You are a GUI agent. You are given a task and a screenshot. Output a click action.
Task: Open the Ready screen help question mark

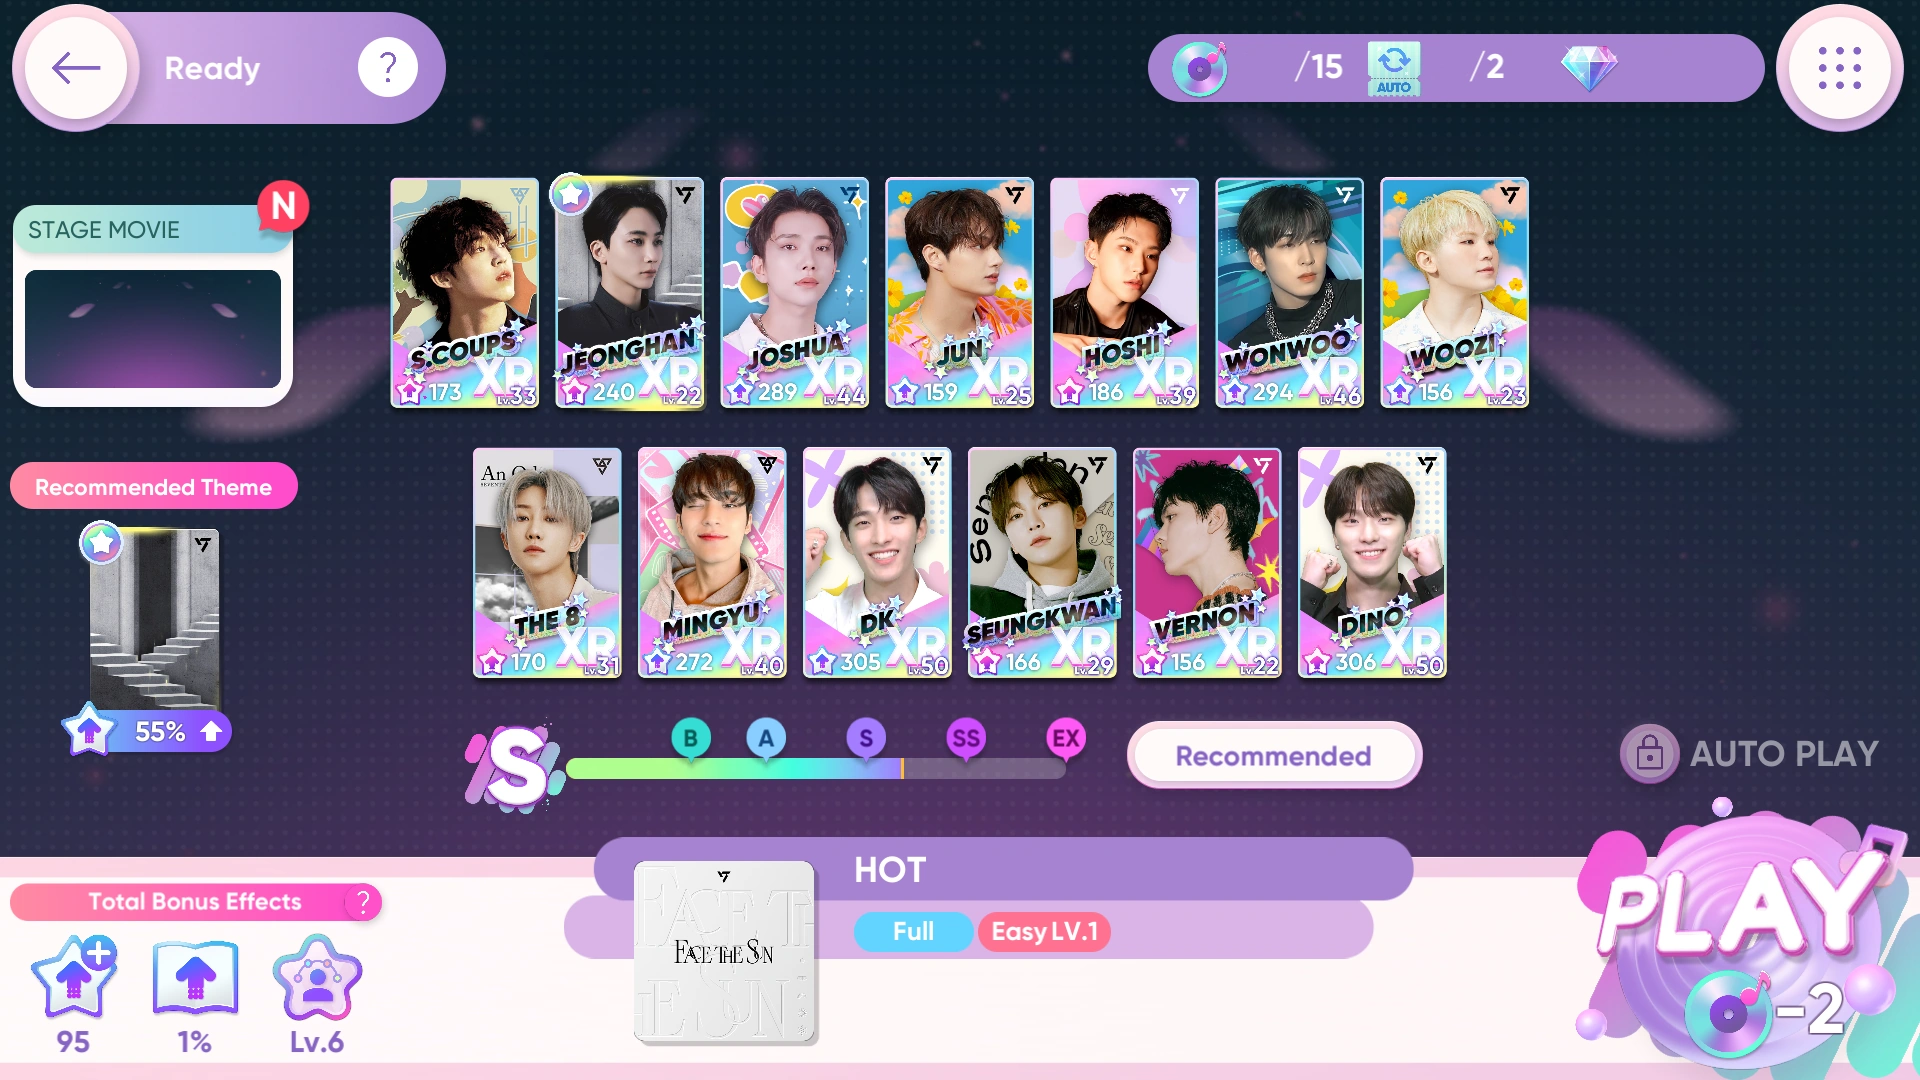tap(388, 68)
